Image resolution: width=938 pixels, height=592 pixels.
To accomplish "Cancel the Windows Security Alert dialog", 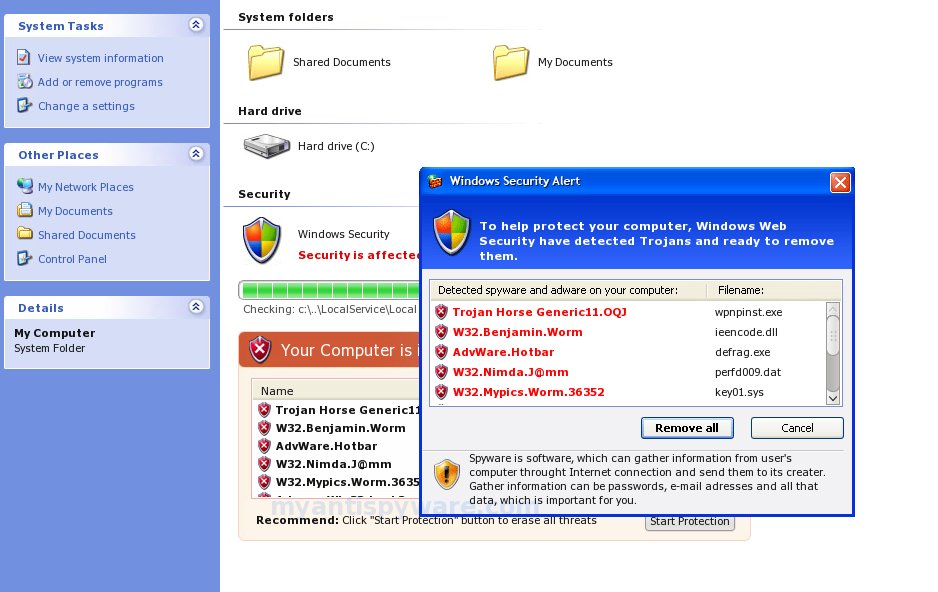I will pyautogui.click(x=797, y=428).
